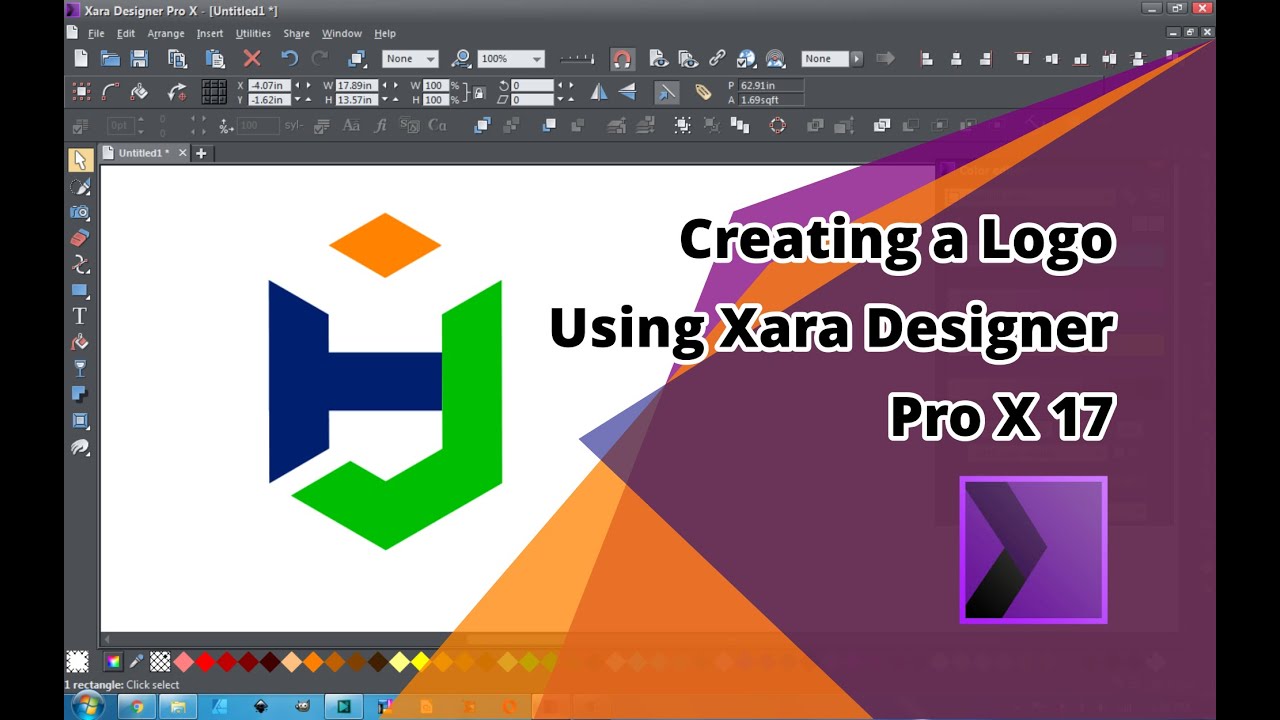Expand the None live effects dropdown arrow
1280x720 pixels.
tap(857, 59)
